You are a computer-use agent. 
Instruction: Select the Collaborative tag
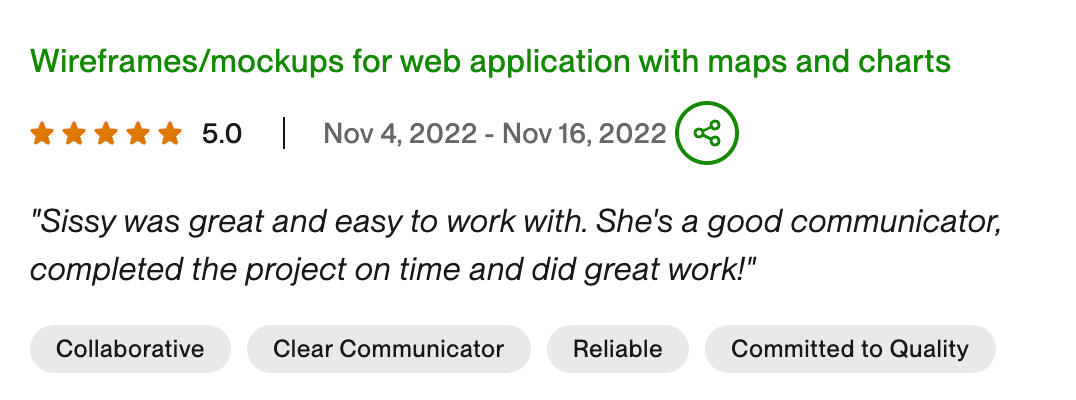pyautogui.click(x=130, y=349)
